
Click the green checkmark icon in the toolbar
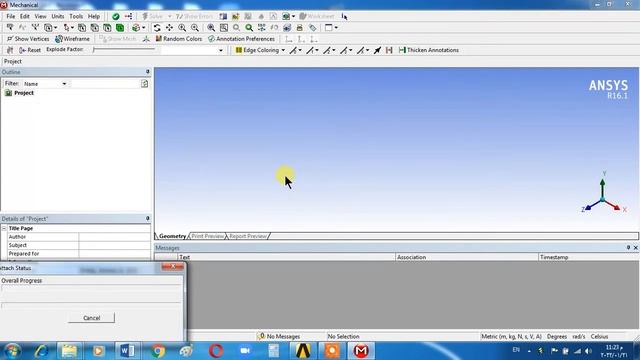116,16
